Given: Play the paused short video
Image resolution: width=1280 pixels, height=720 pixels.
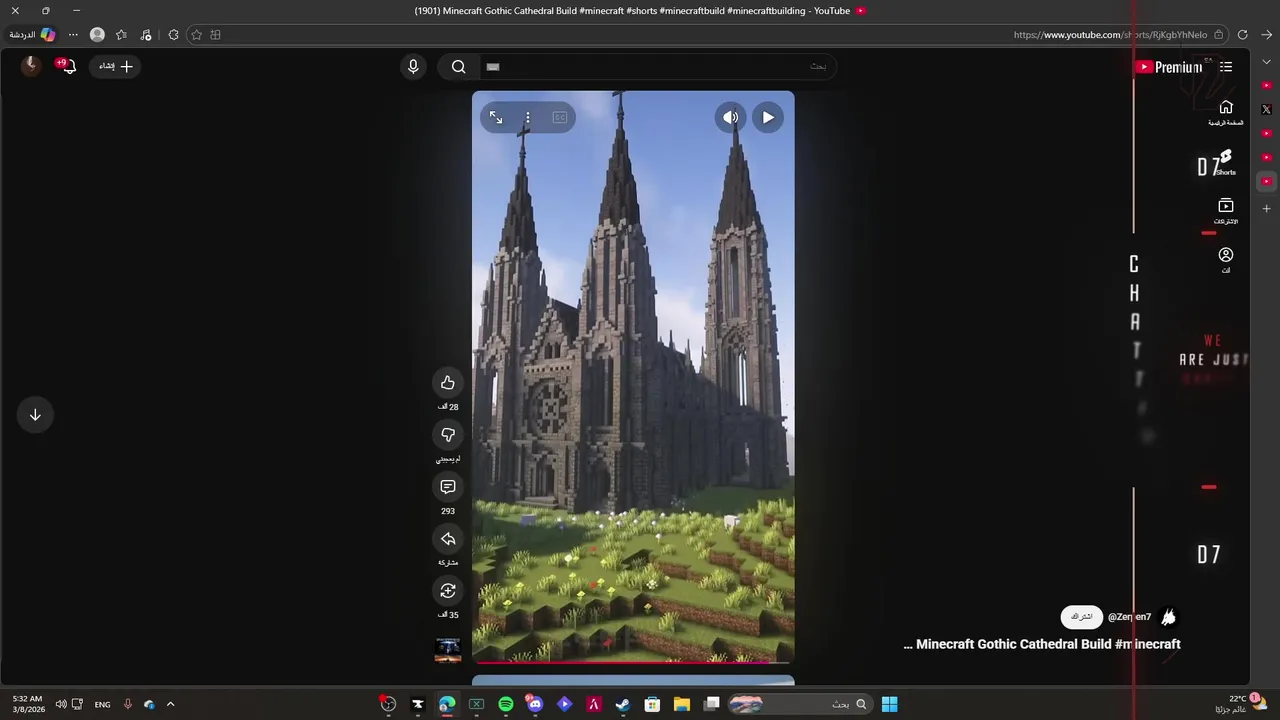Looking at the screenshot, I should click(x=767, y=117).
